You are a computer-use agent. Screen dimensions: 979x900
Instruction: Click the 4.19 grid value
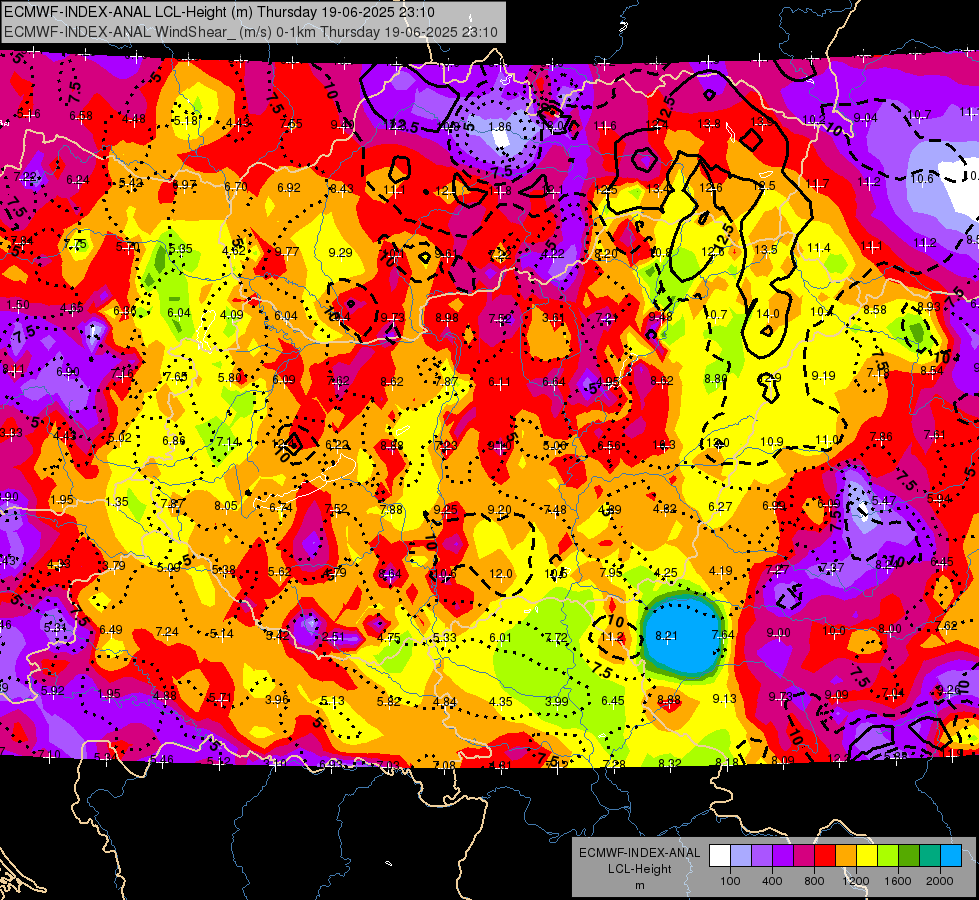(721, 570)
